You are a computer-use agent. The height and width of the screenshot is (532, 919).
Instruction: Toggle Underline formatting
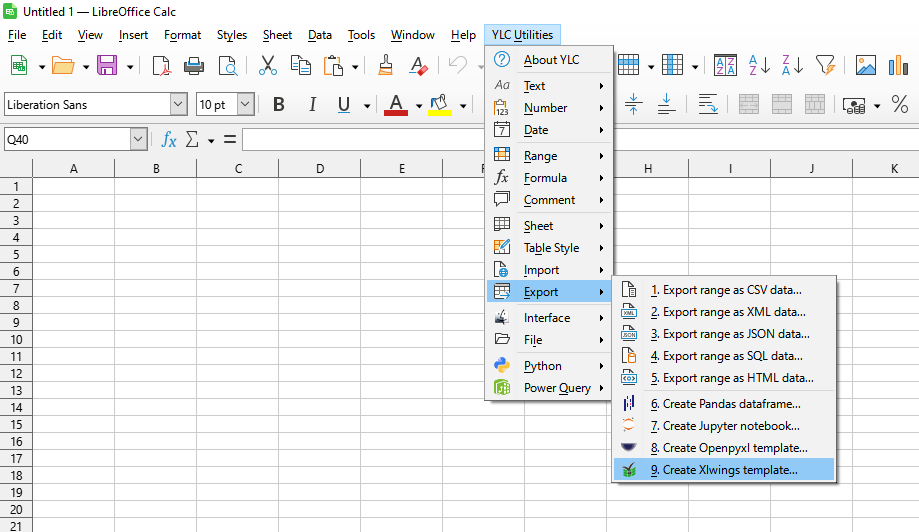click(x=344, y=105)
